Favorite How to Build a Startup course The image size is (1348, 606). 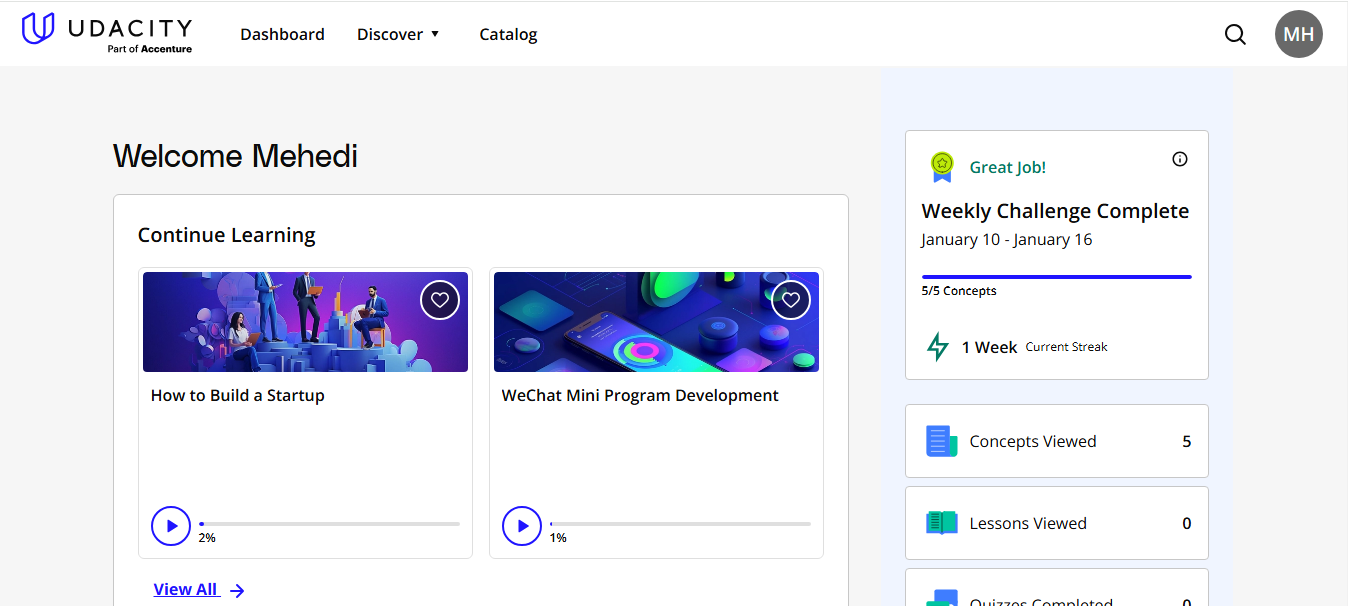click(440, 300)
